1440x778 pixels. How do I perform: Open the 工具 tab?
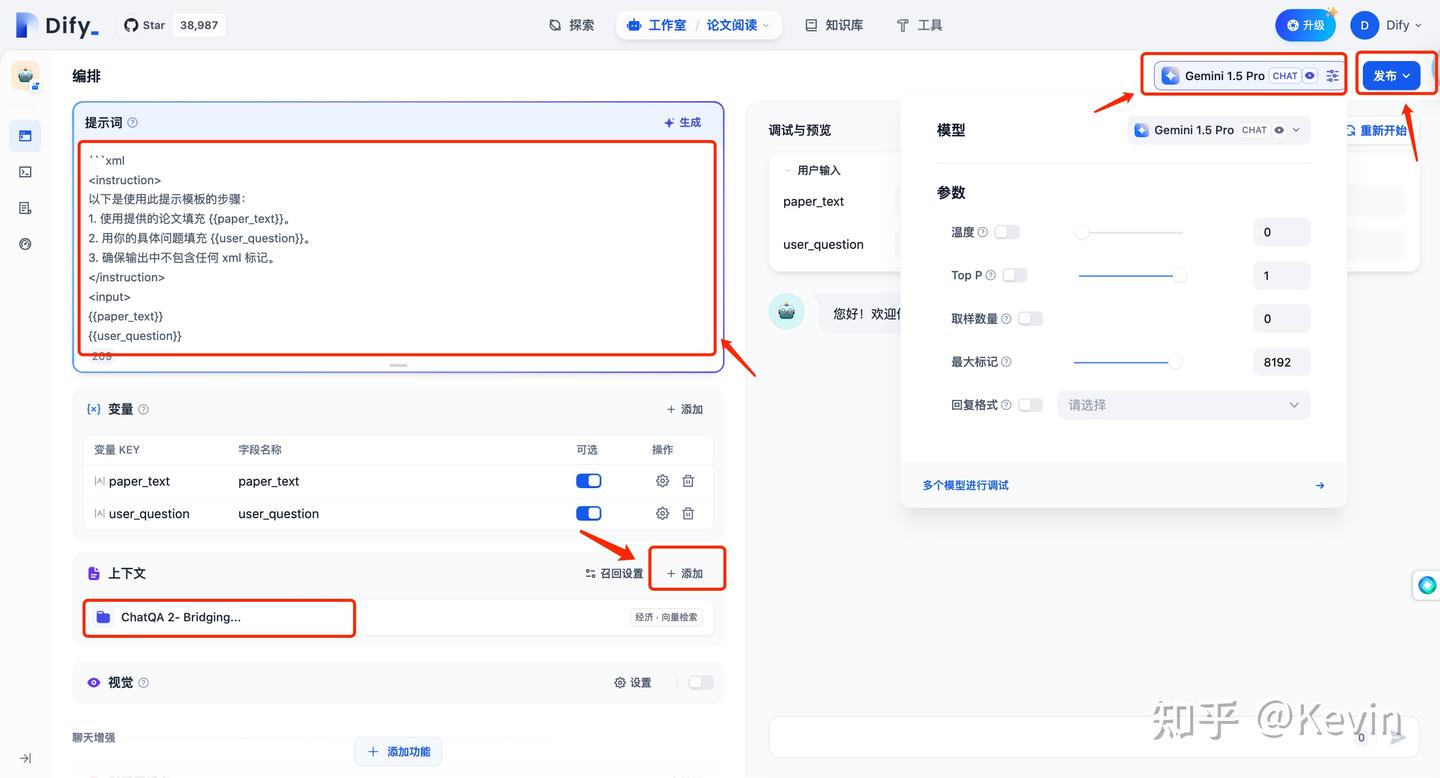pyautogui.click(x=919, y=25)
